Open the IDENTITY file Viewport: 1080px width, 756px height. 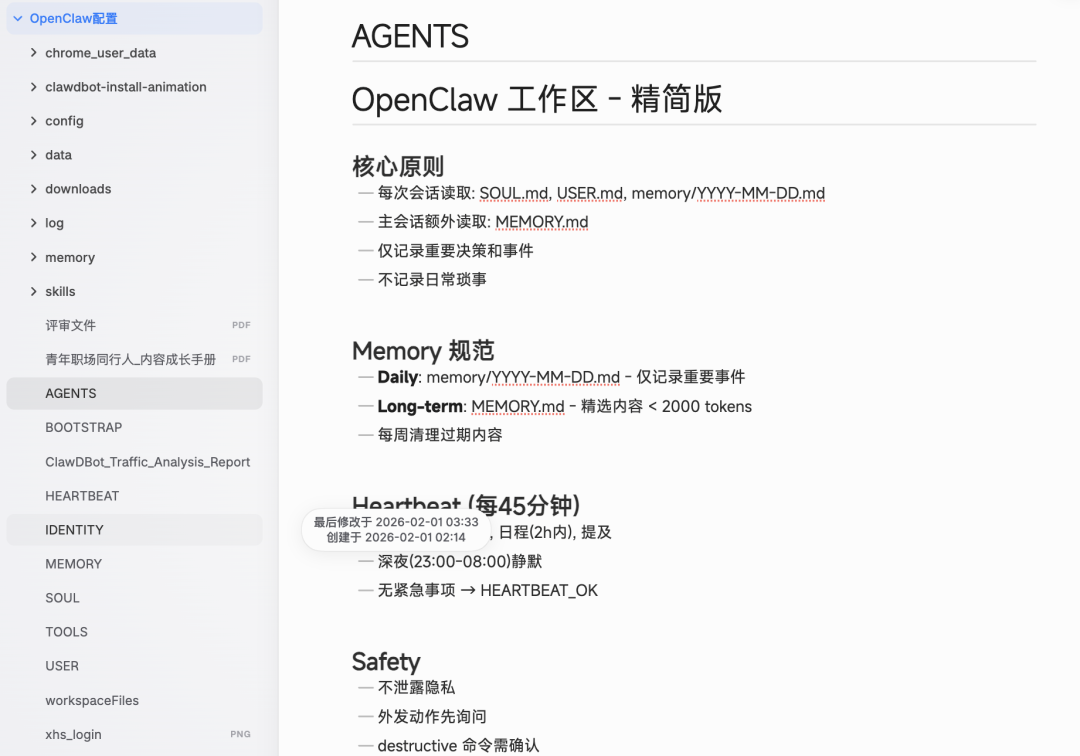[x=75, y=529]
